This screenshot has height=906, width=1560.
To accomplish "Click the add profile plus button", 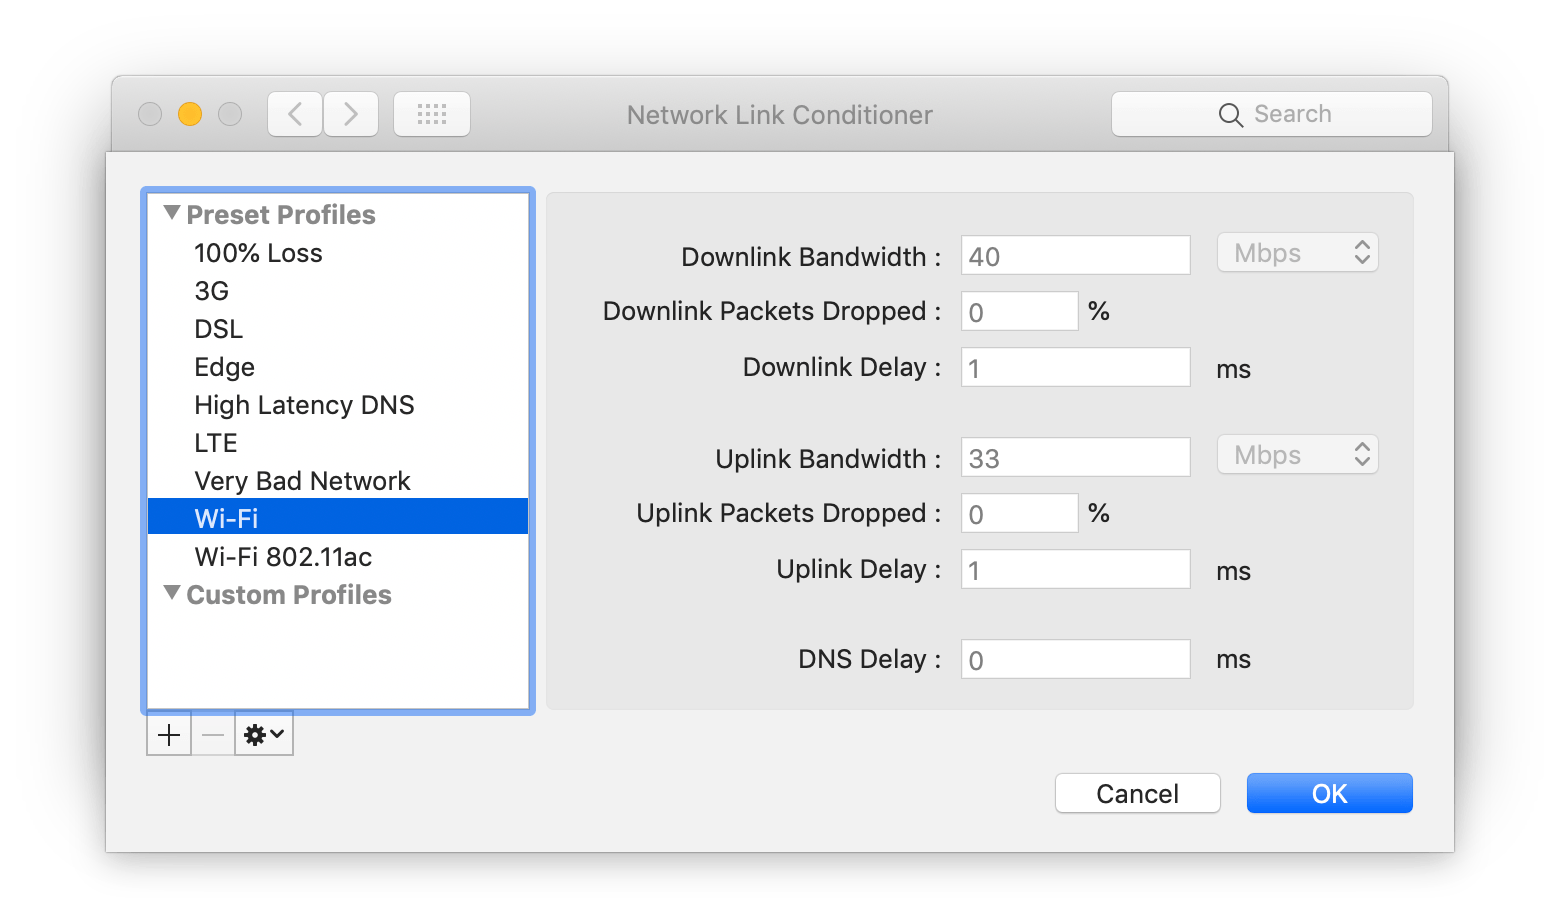I will [x=169, y=736].
